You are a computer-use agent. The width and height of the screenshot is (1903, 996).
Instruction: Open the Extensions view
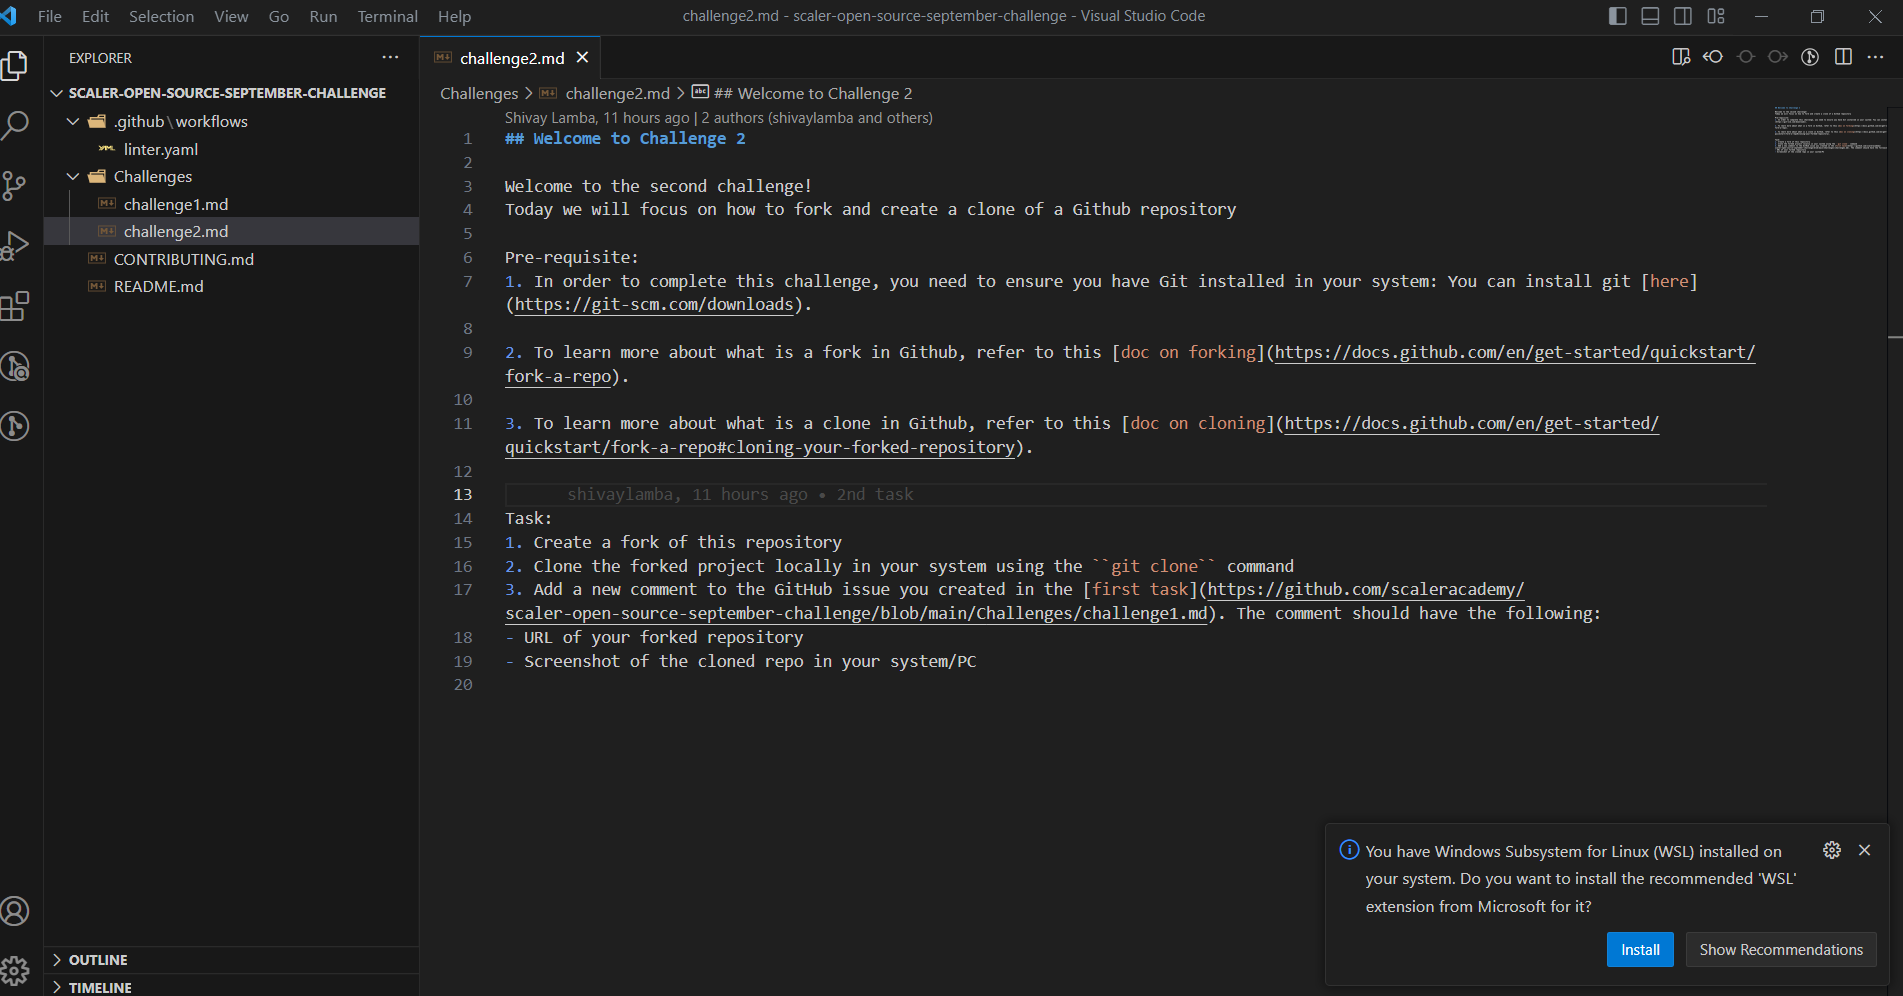(x=17, y=306)
